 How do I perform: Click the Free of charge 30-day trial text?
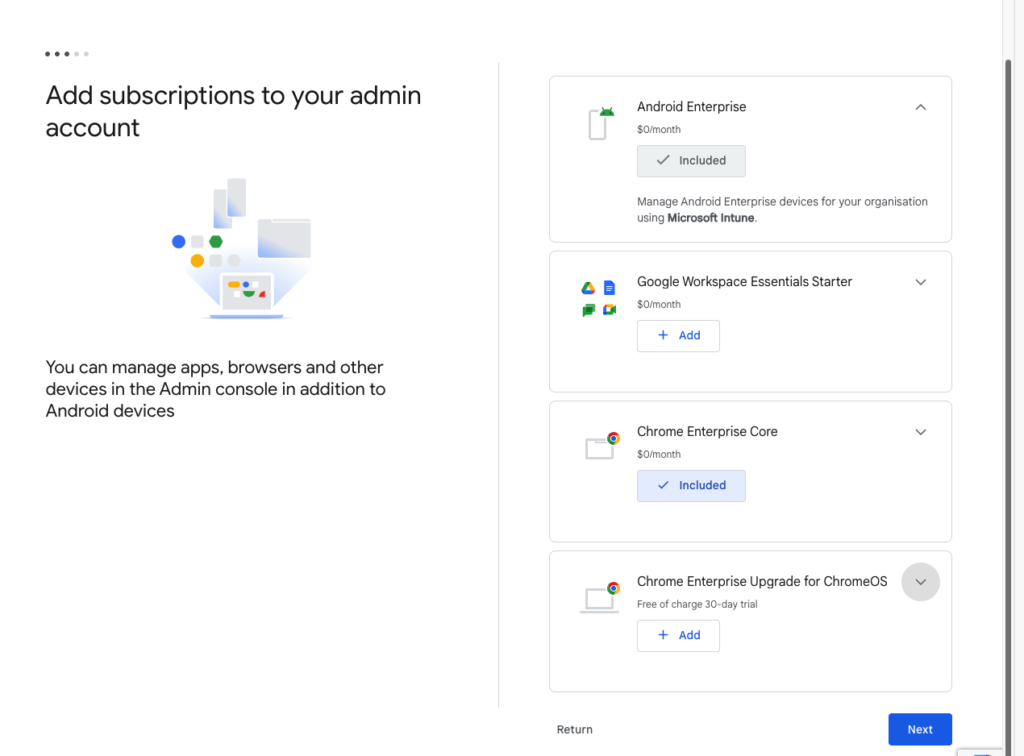(x=697, y=605)
